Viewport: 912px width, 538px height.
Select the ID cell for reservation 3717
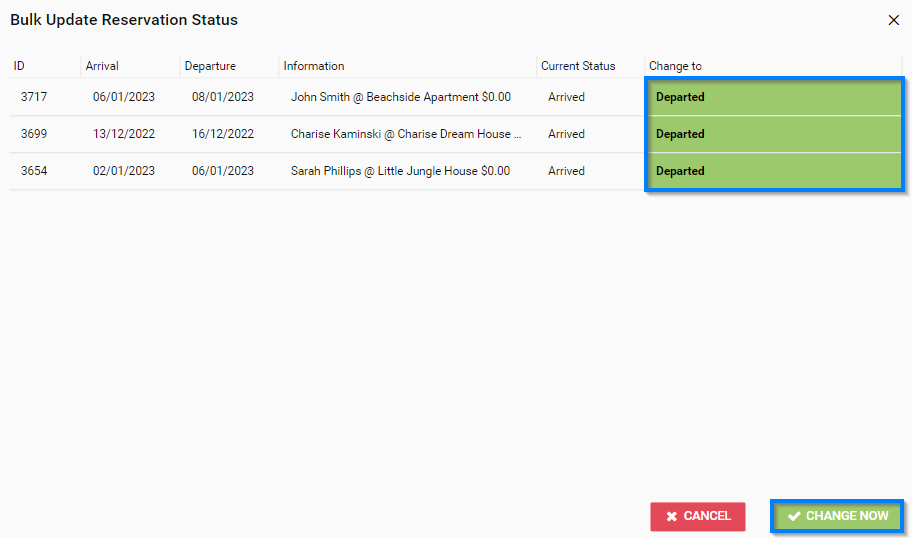[34, 97]
